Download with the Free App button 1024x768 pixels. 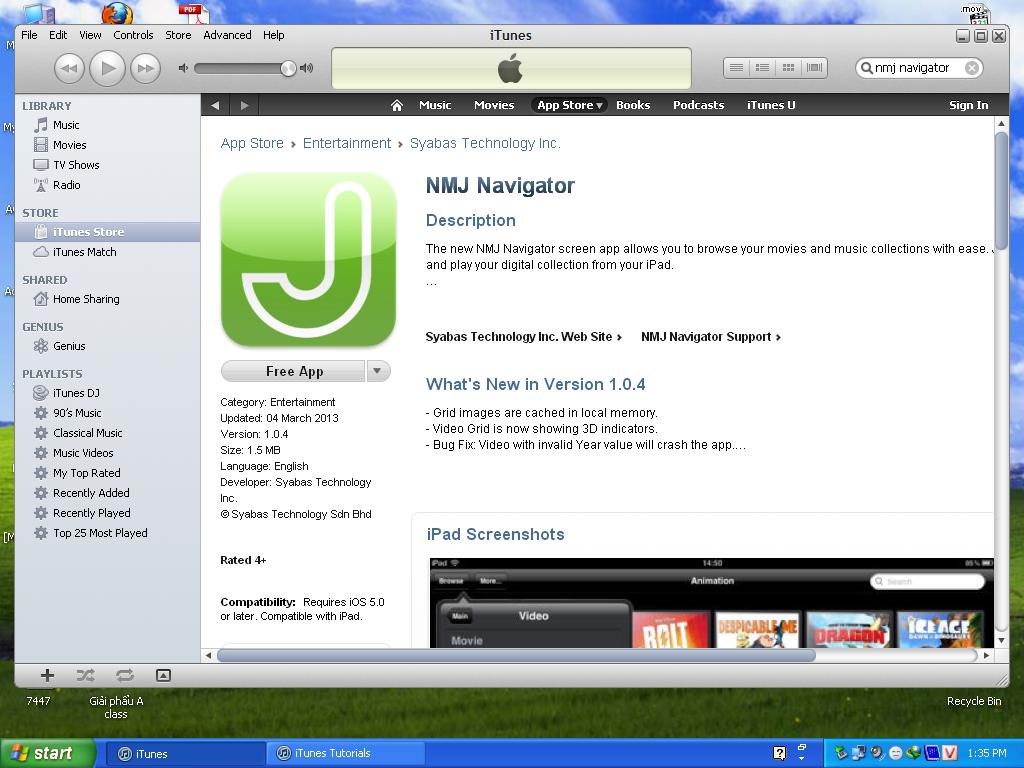click(x=293, y=371)
